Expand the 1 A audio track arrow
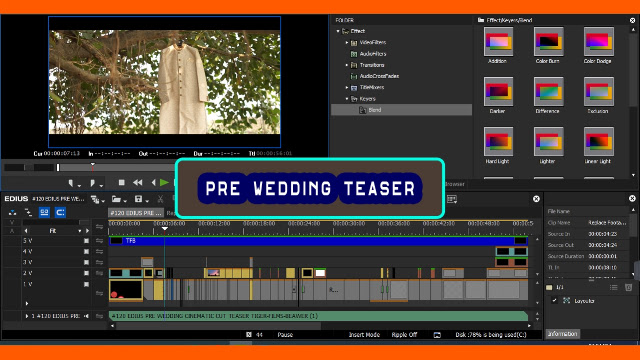640x360 pixels. (x=27, y=316)
